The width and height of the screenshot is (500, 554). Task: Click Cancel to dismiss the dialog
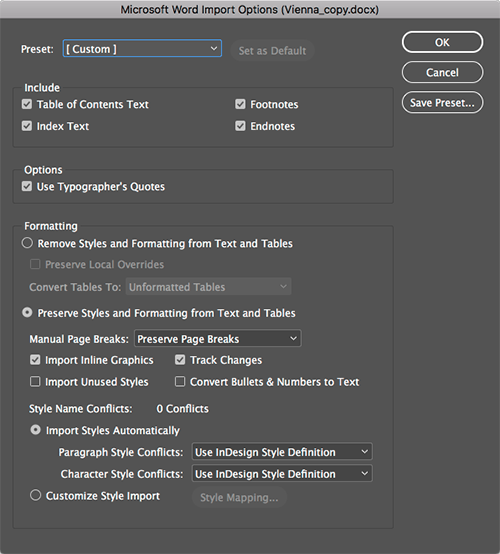(x=442, y=72)
